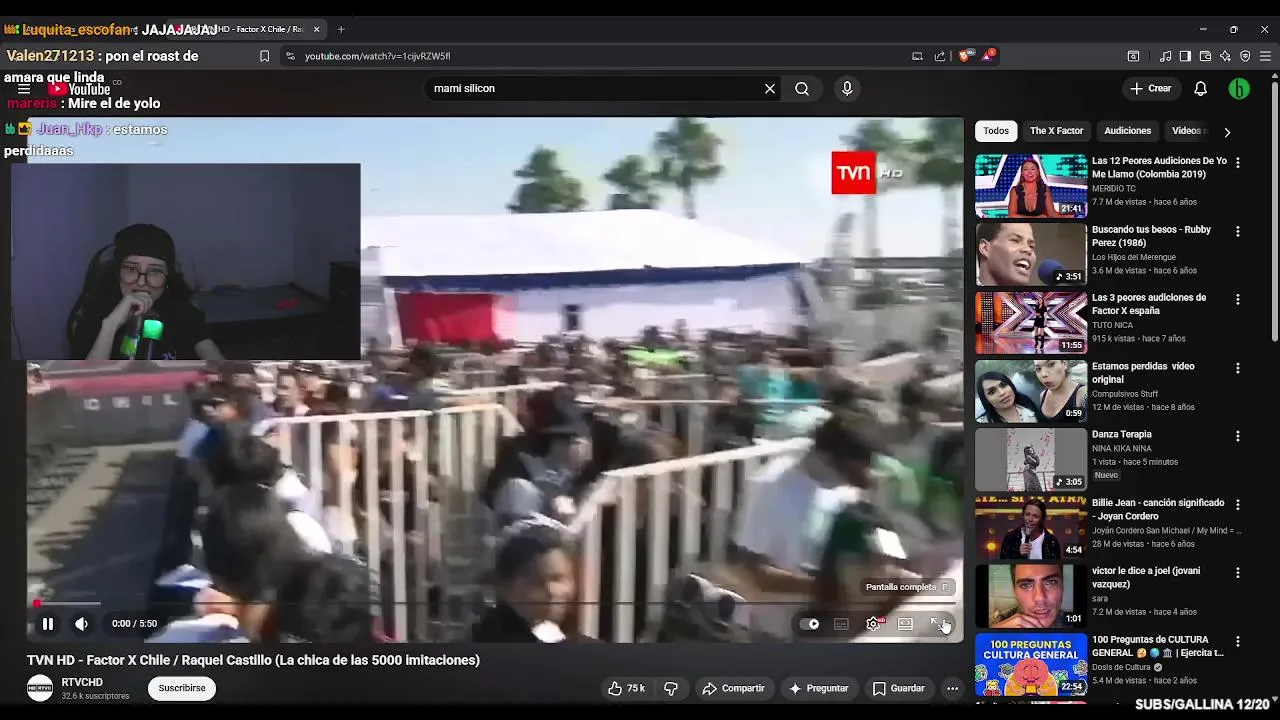1280x720 pixels.
Task: Mute the video using the speaker icon
Action: click(x=81, y=624)
